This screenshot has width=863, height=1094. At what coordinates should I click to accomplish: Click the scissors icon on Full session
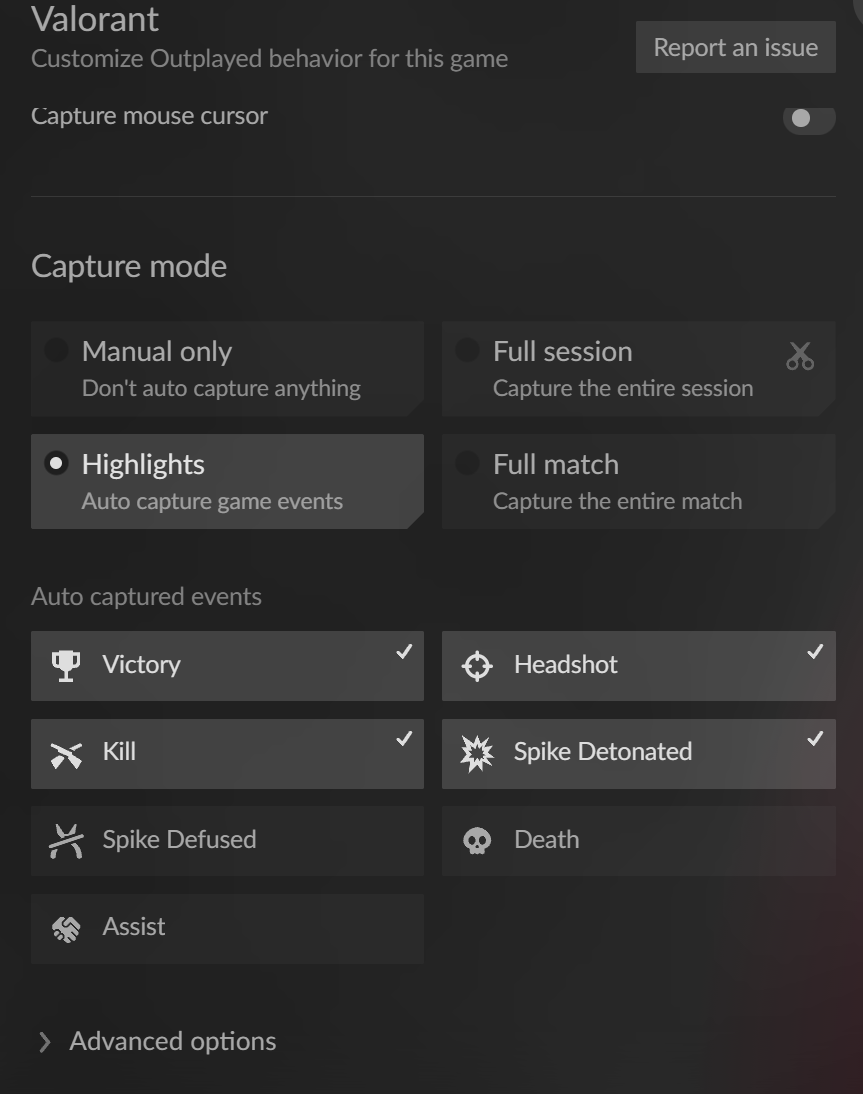pyautogui.click(x=800, y=356)
